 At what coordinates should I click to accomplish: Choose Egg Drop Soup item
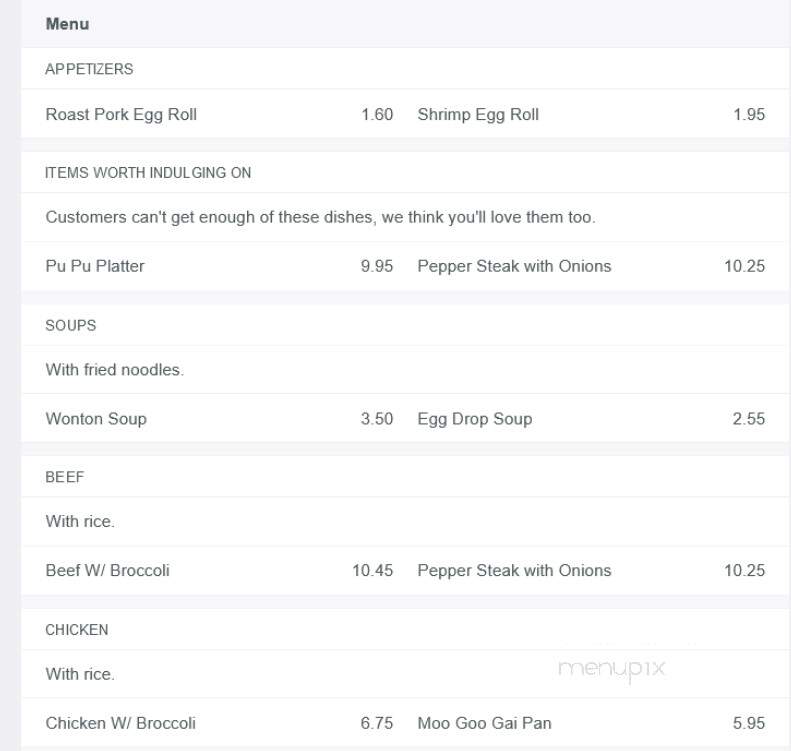[475, 419]
